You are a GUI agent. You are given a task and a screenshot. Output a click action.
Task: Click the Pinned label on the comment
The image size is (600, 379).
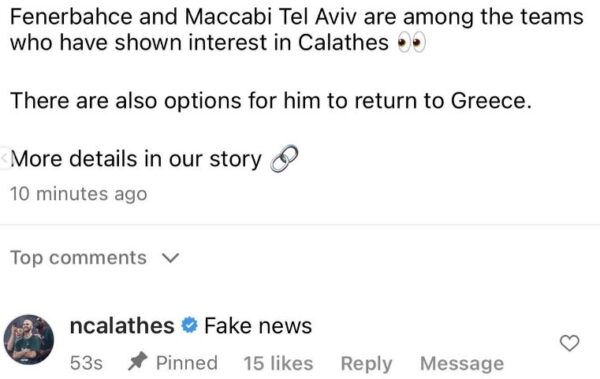[187, 363]
